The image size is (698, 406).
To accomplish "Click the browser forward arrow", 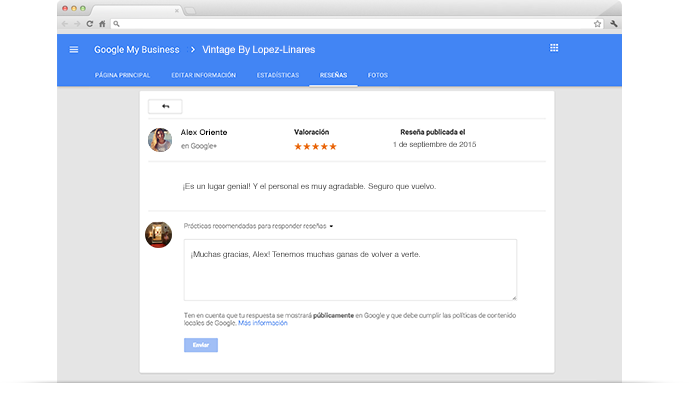I will 77,24.
